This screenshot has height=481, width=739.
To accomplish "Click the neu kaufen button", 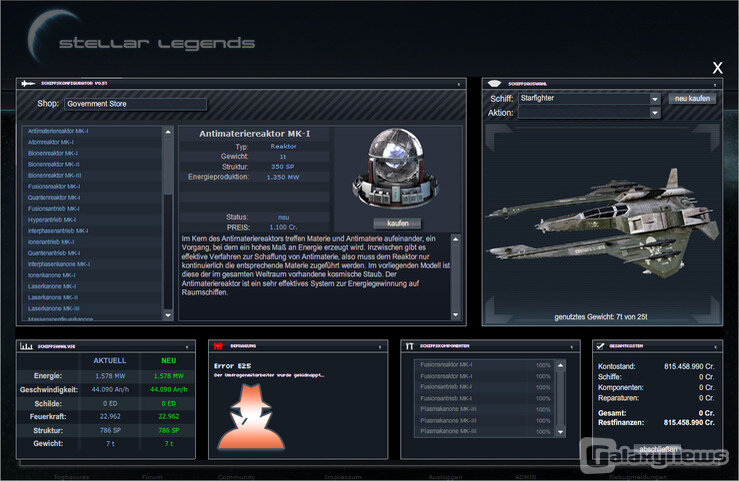I will pos(692,98).
